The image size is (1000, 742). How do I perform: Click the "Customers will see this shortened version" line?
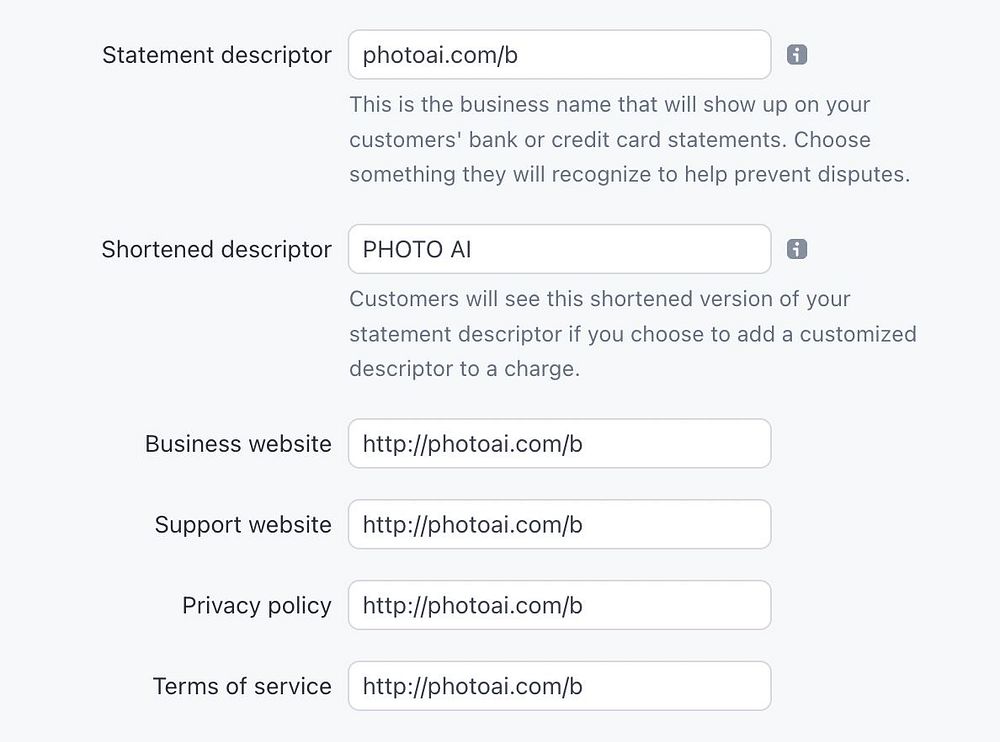click(x=599, y=298)
